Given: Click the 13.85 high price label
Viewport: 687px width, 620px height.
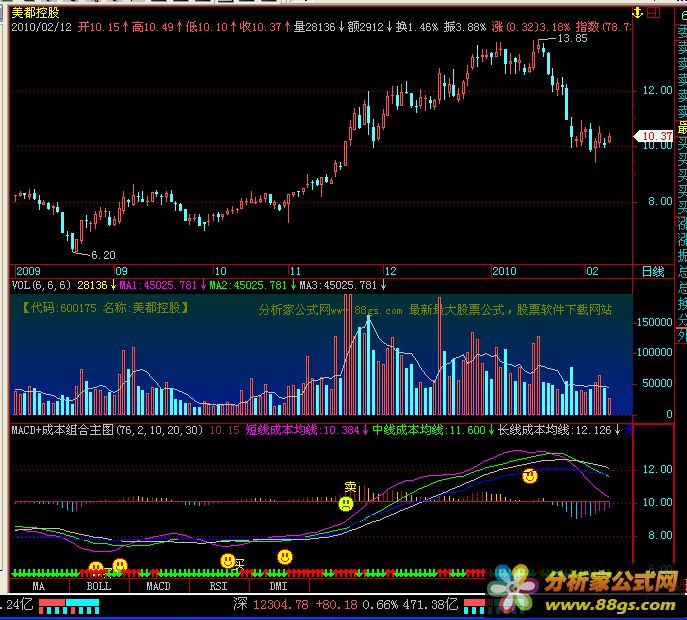Looking at the screenshot, I should point(572,38).
